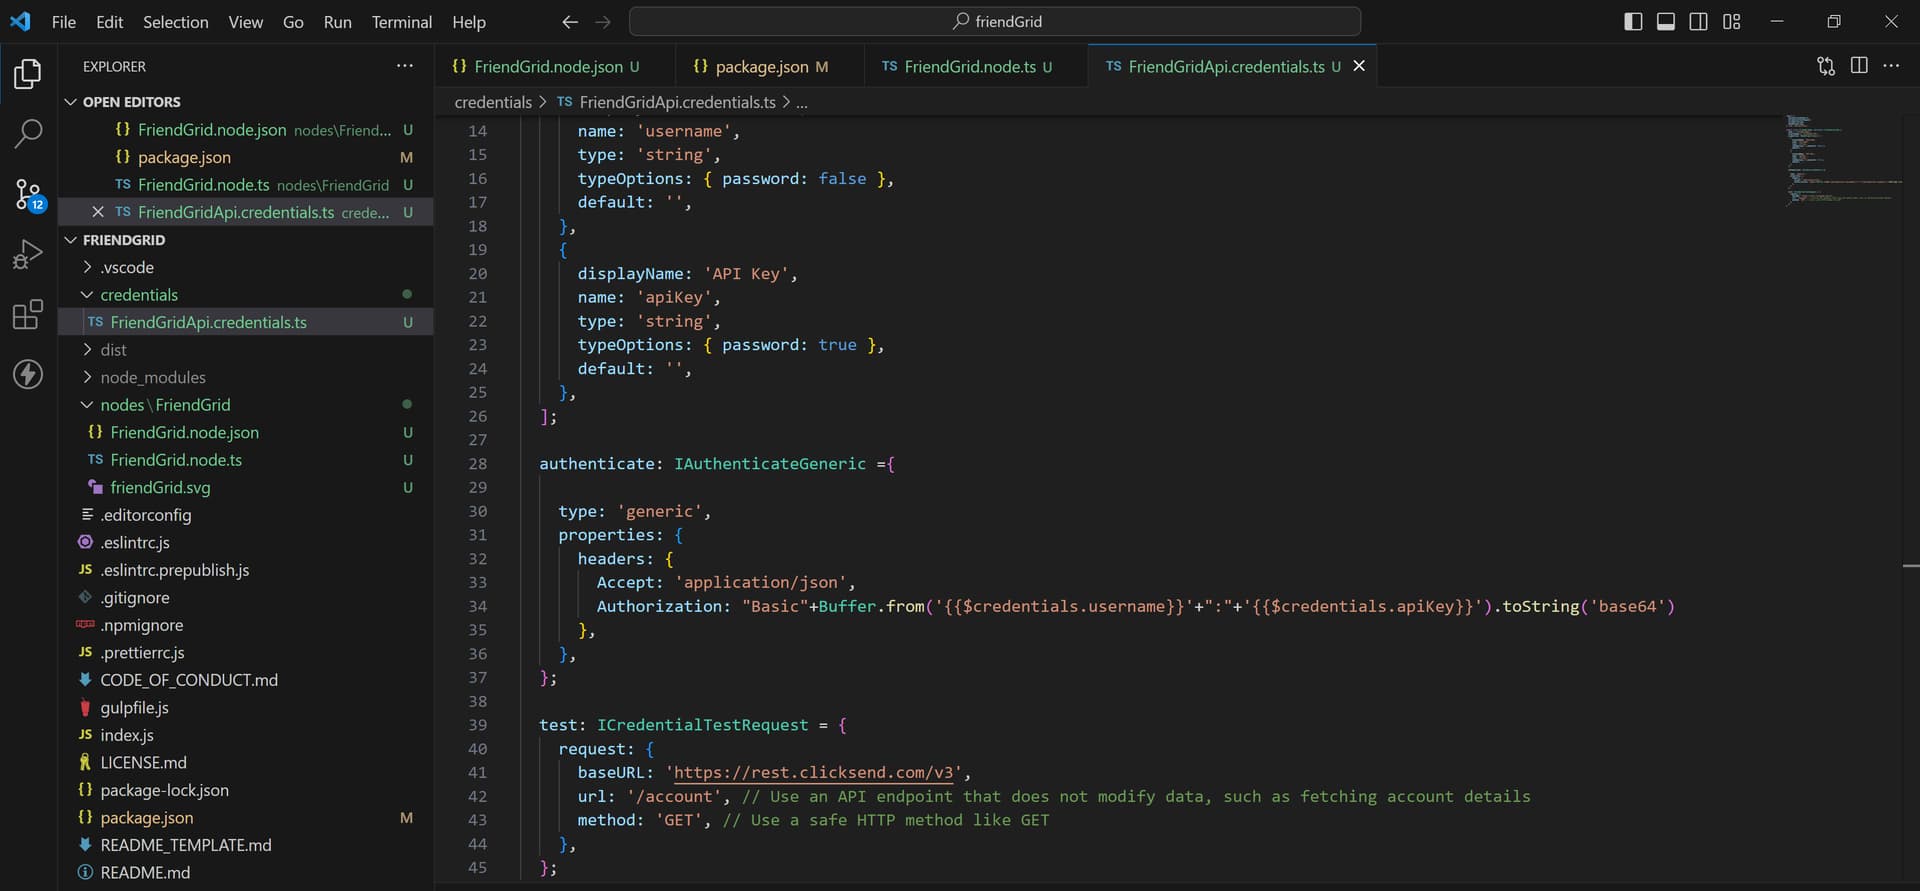Click credentials in the breadcrumb path
Screen dimensions: 1920x891
click(x=493, y=102)
